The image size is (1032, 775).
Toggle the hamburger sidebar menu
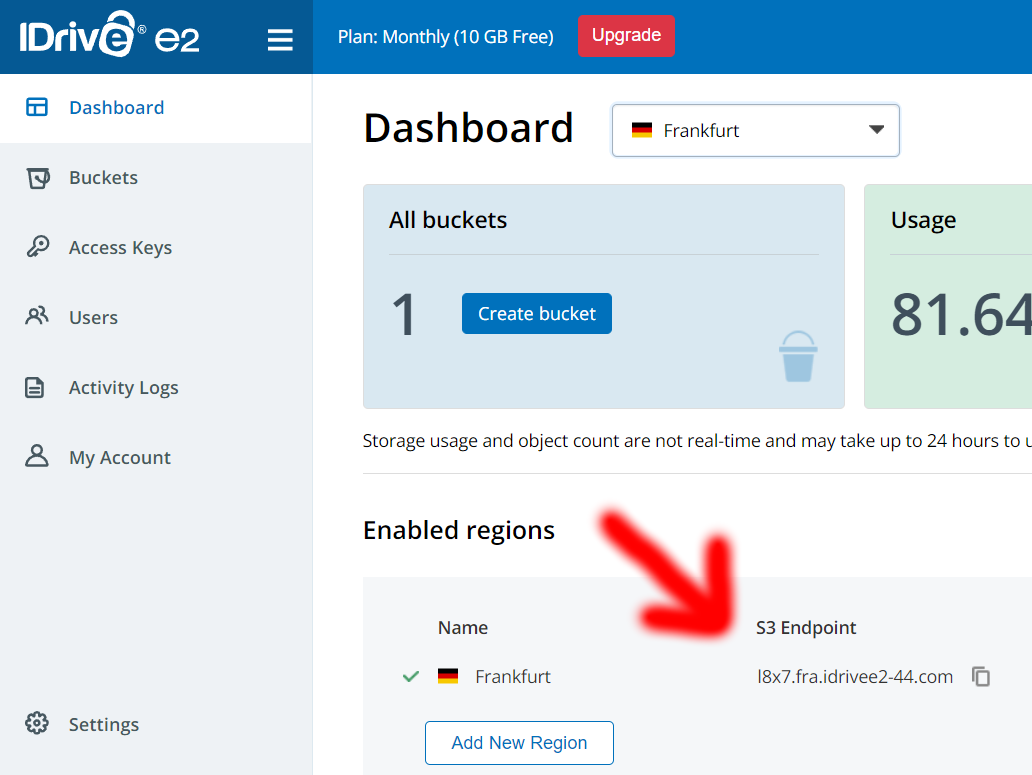pos(280,39)
